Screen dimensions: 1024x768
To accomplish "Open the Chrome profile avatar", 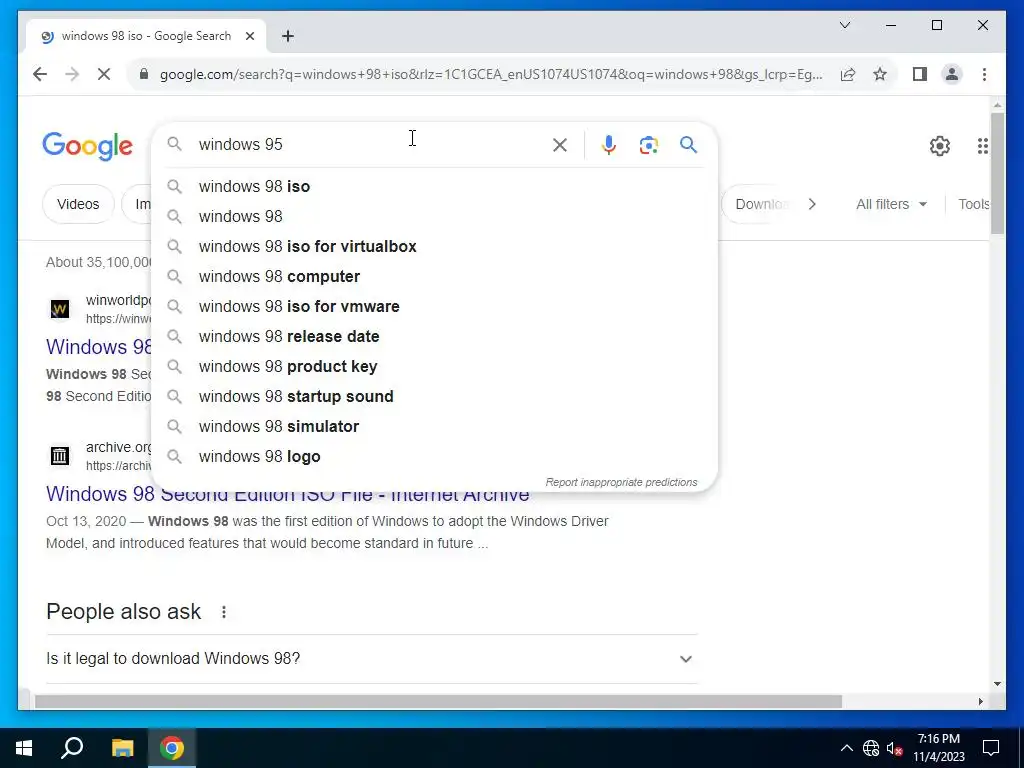I will point(952,74).
